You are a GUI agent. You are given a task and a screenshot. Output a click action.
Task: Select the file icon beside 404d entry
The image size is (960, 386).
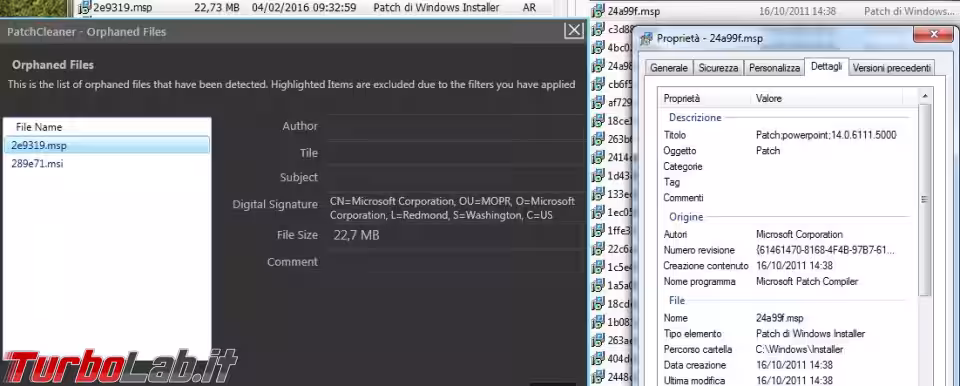(x=598, y=359)
